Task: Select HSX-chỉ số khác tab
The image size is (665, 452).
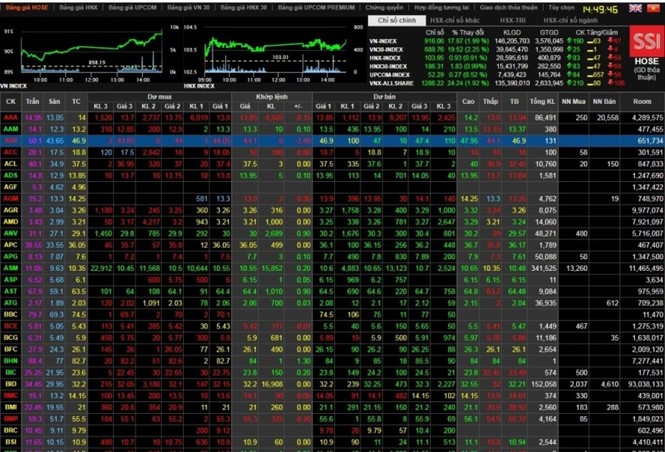Action: tap(455, 20)
